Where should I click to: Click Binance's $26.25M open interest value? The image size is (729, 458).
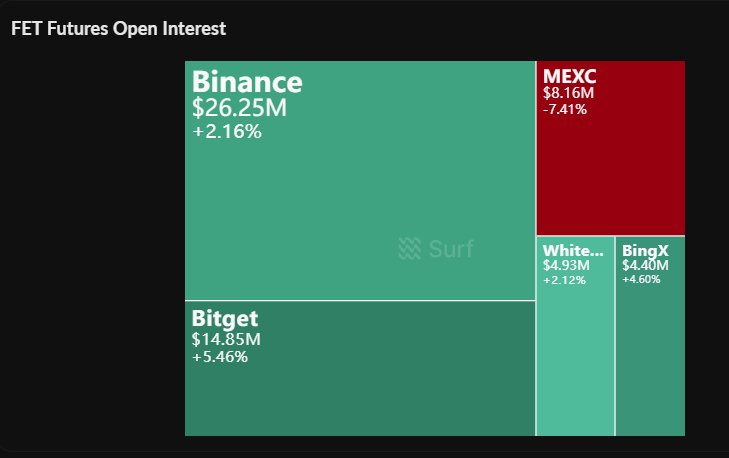[239, 108]
